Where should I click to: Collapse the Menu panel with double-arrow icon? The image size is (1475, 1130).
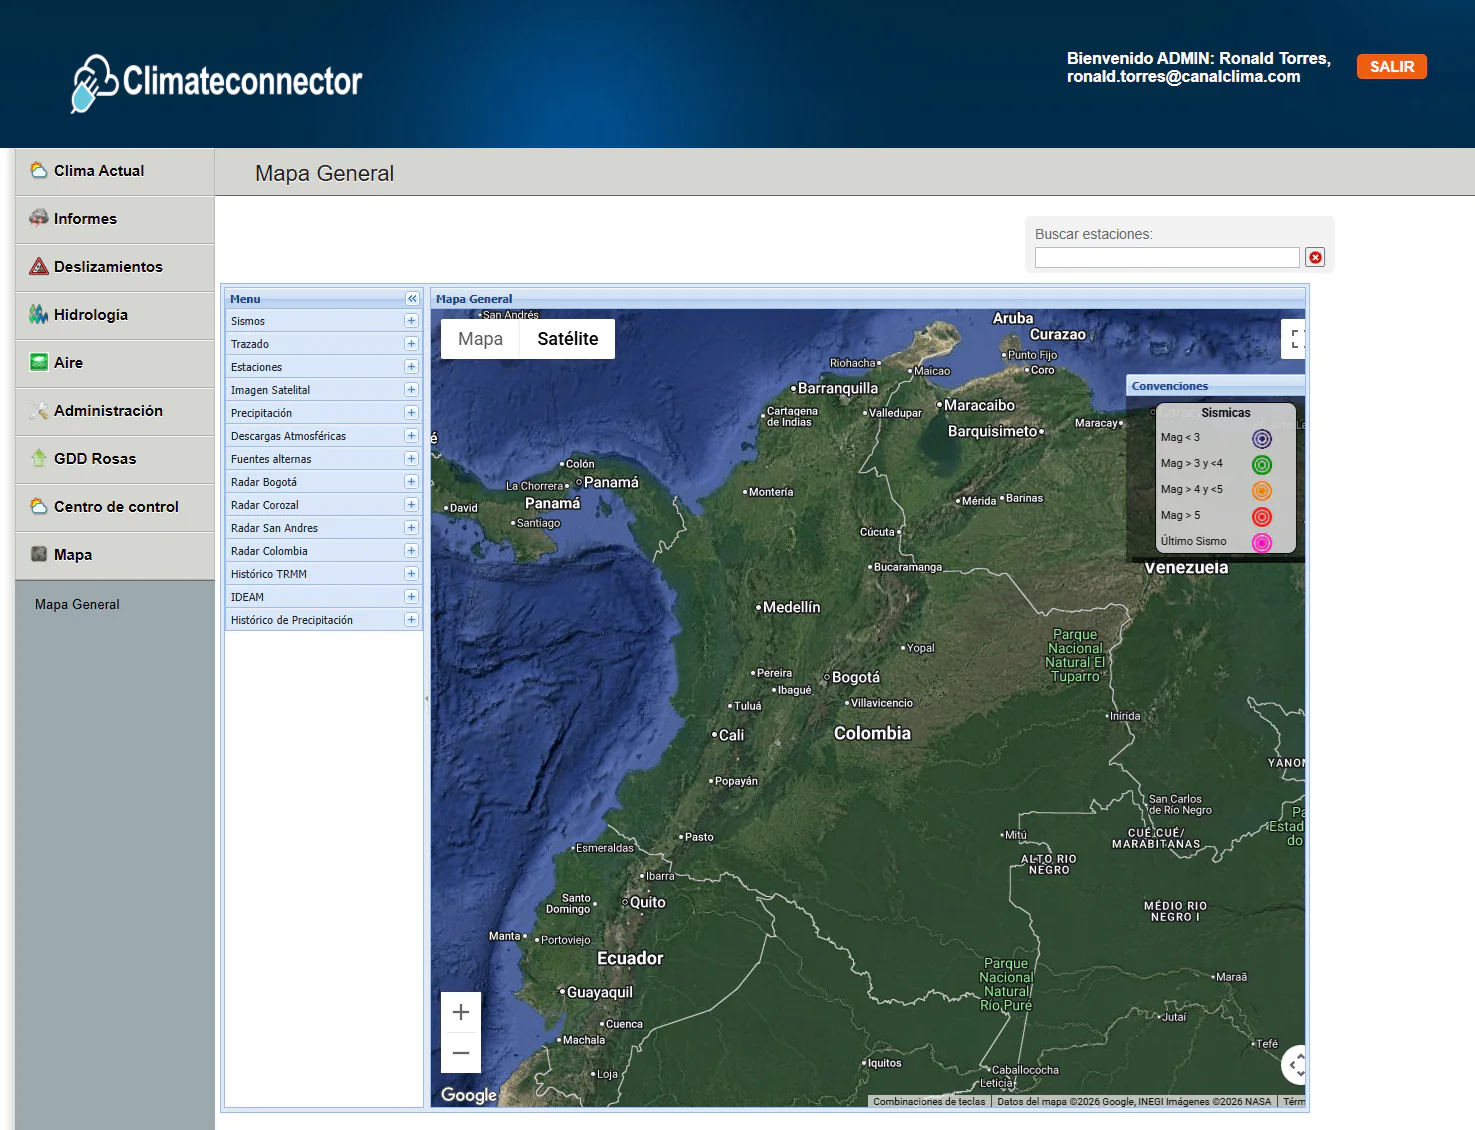(x=412, y=299)
